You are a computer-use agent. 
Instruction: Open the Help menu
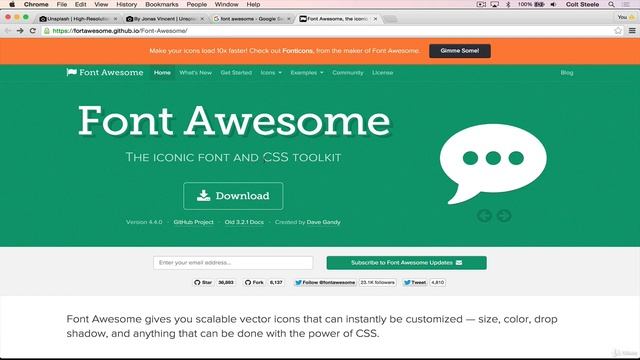tap(253, 4)
